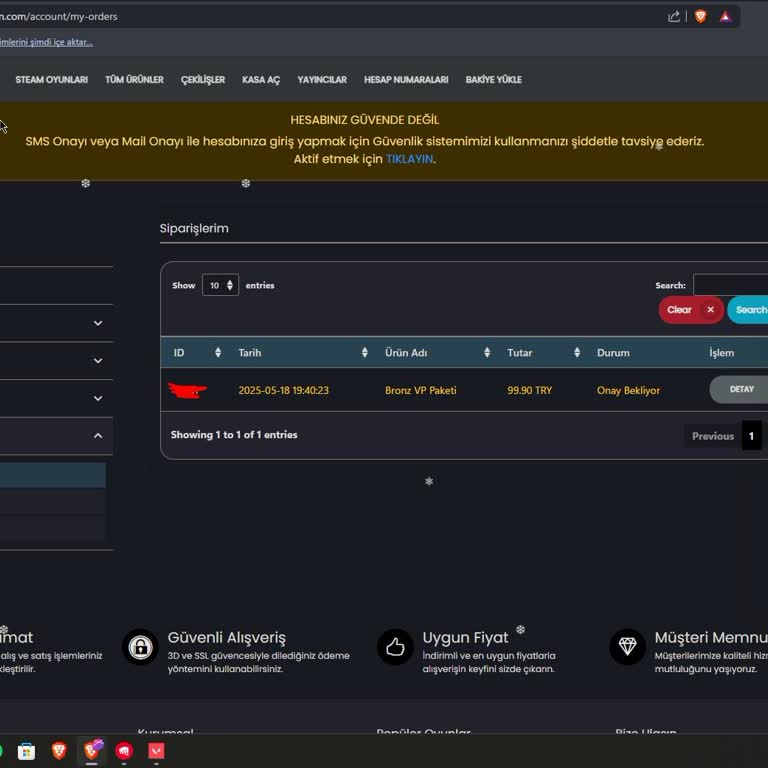Launch Valorant from the taskbar

(156, 750)
